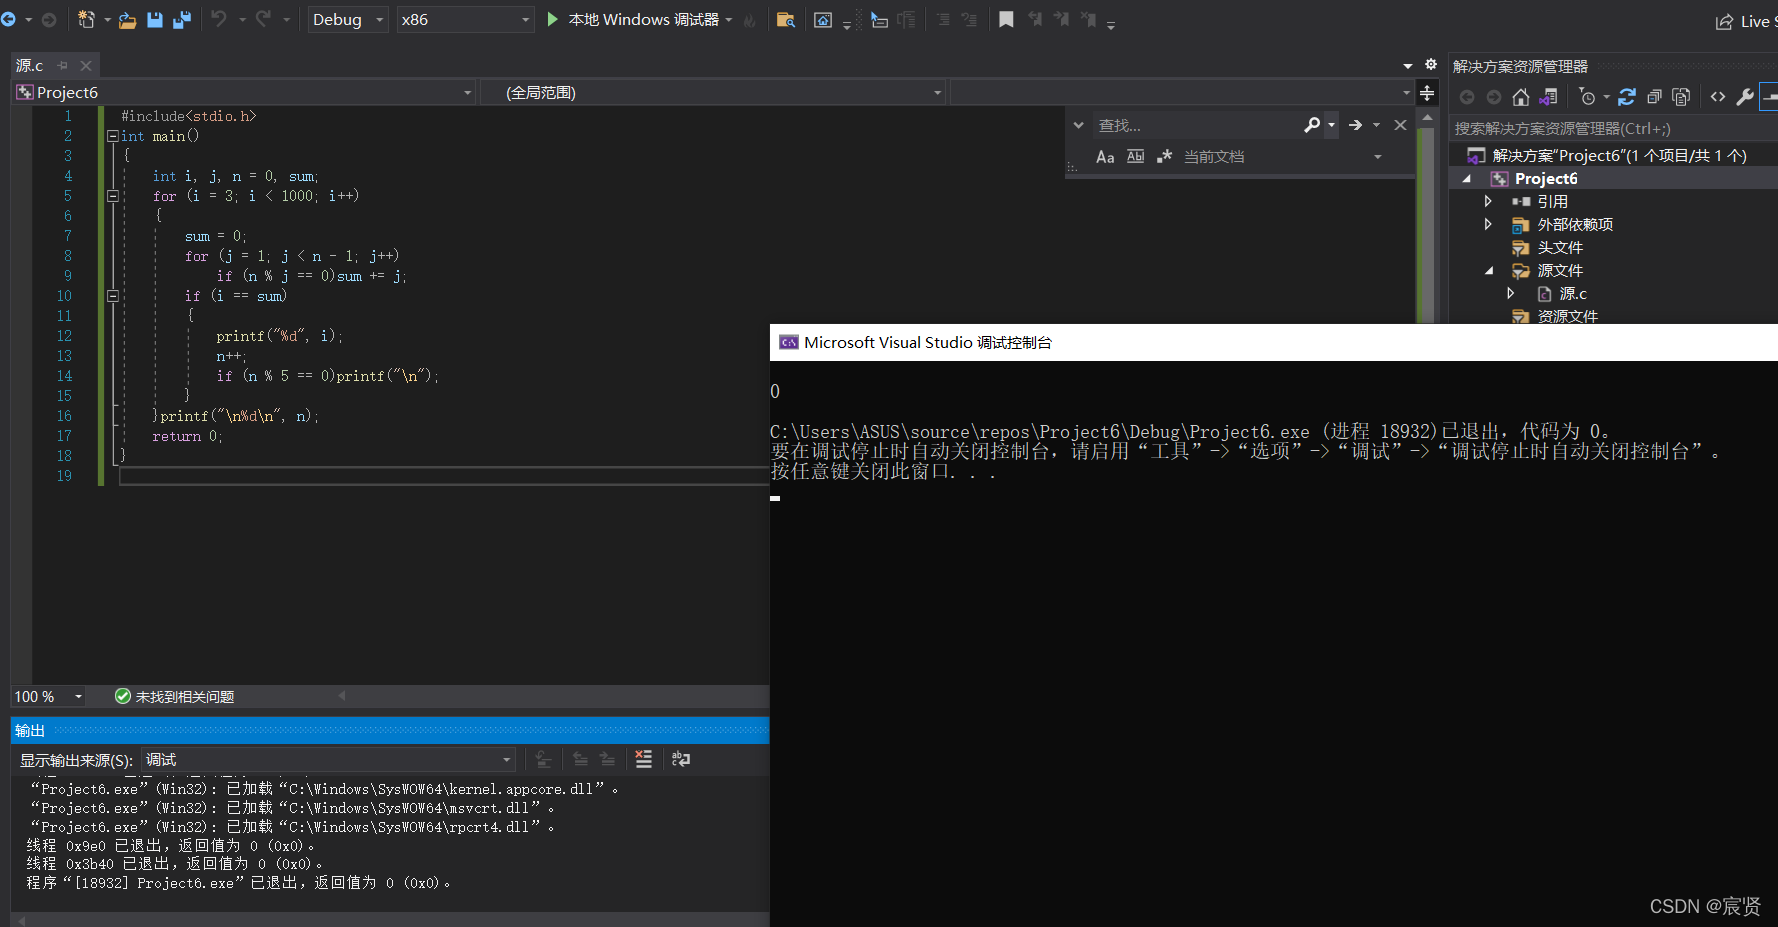Click the 查找... find input field
The image size is (1778, 927).
[x=1195, y=125]
